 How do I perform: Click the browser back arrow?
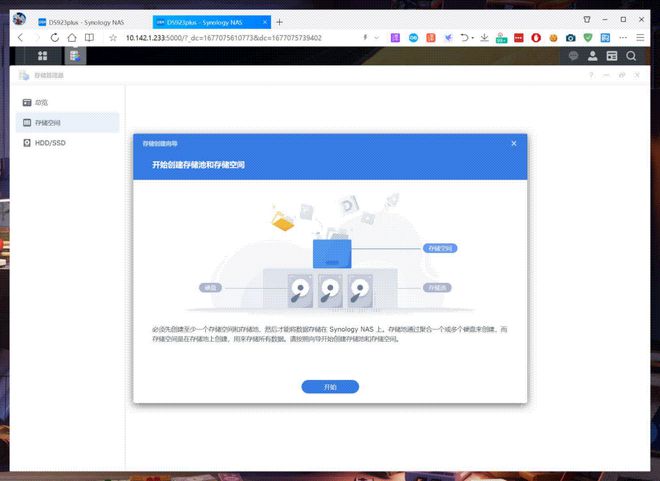pos(20,37)
